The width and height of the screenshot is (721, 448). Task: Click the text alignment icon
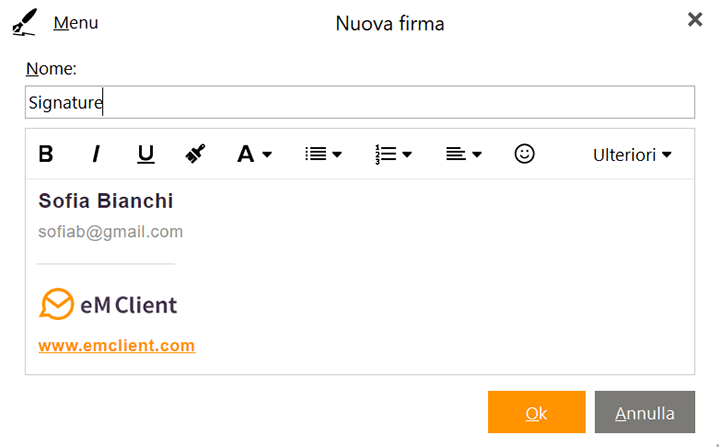click(x=456, y=154)
